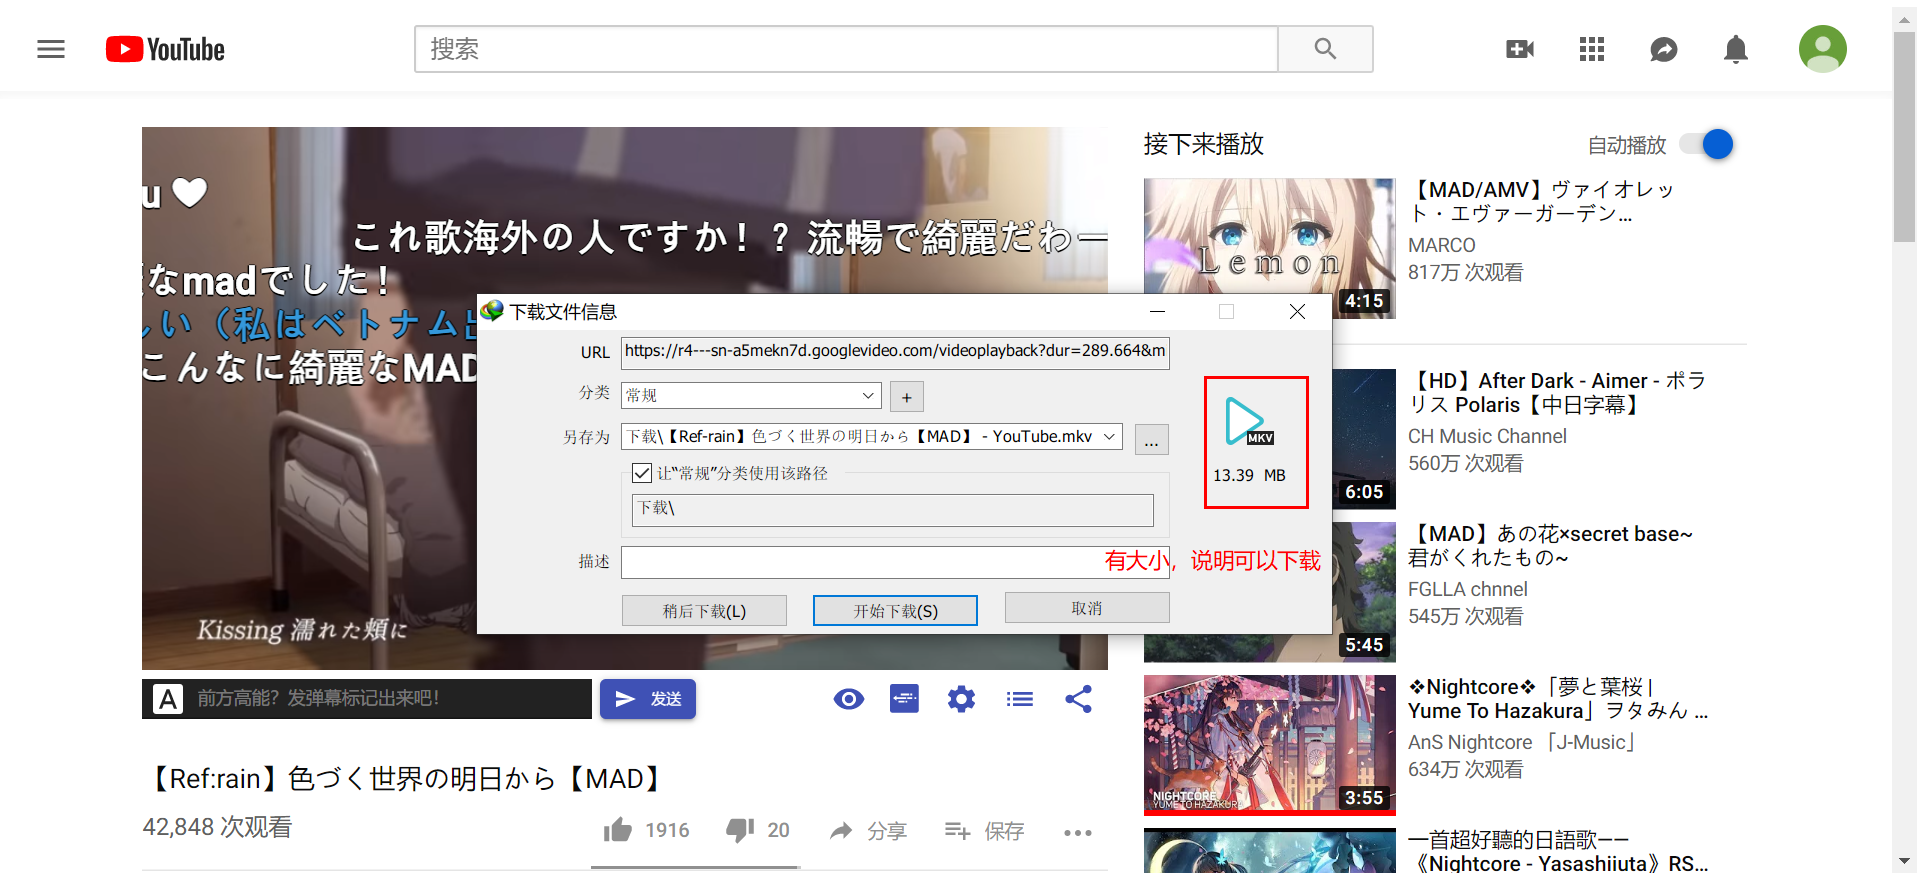Toggle the 自动播放 autoplay switch
This screenshot has height=873, width=1917.
point(1706,145)
